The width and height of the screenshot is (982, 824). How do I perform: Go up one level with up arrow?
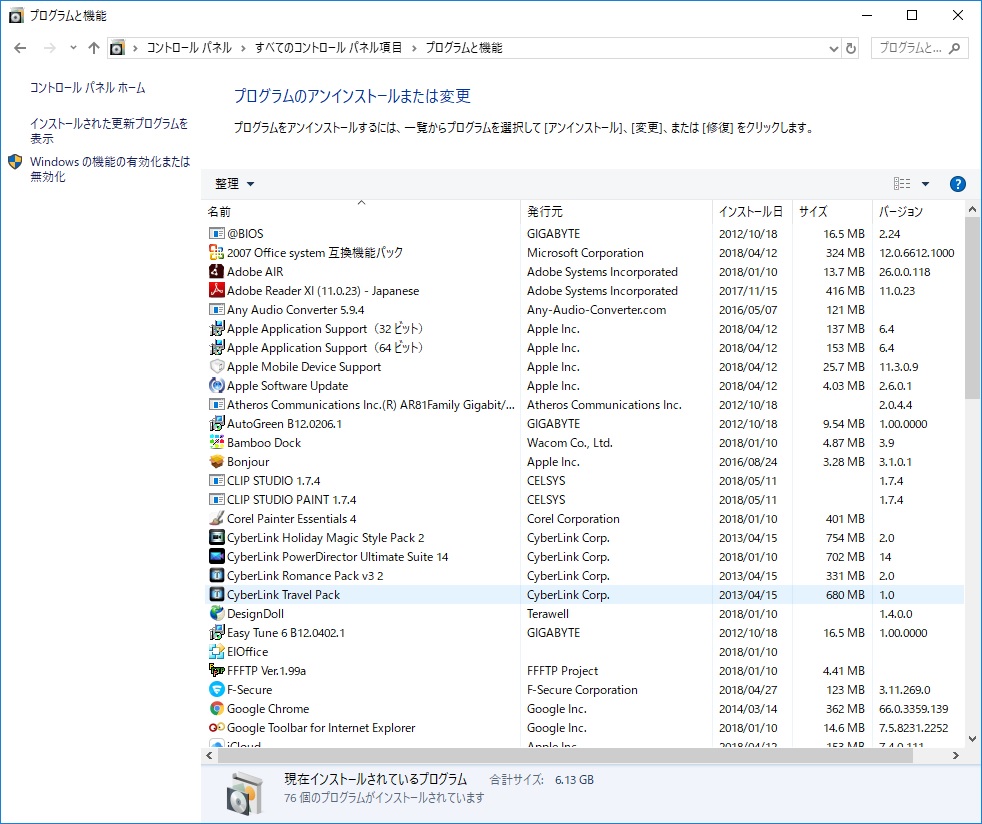[x=94, y=48]
